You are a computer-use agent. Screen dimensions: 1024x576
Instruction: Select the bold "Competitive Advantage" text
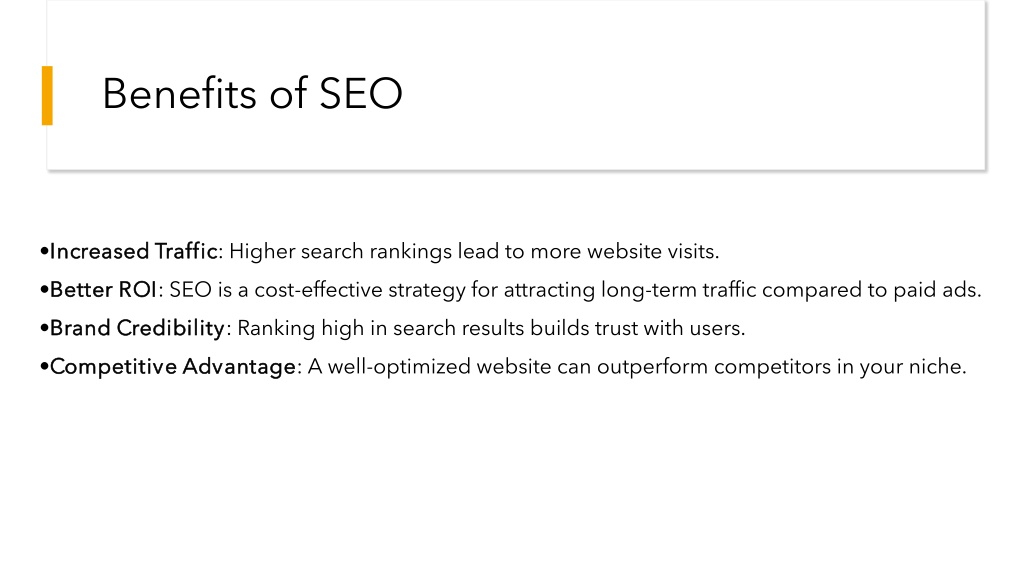click(x=173, y=366)
